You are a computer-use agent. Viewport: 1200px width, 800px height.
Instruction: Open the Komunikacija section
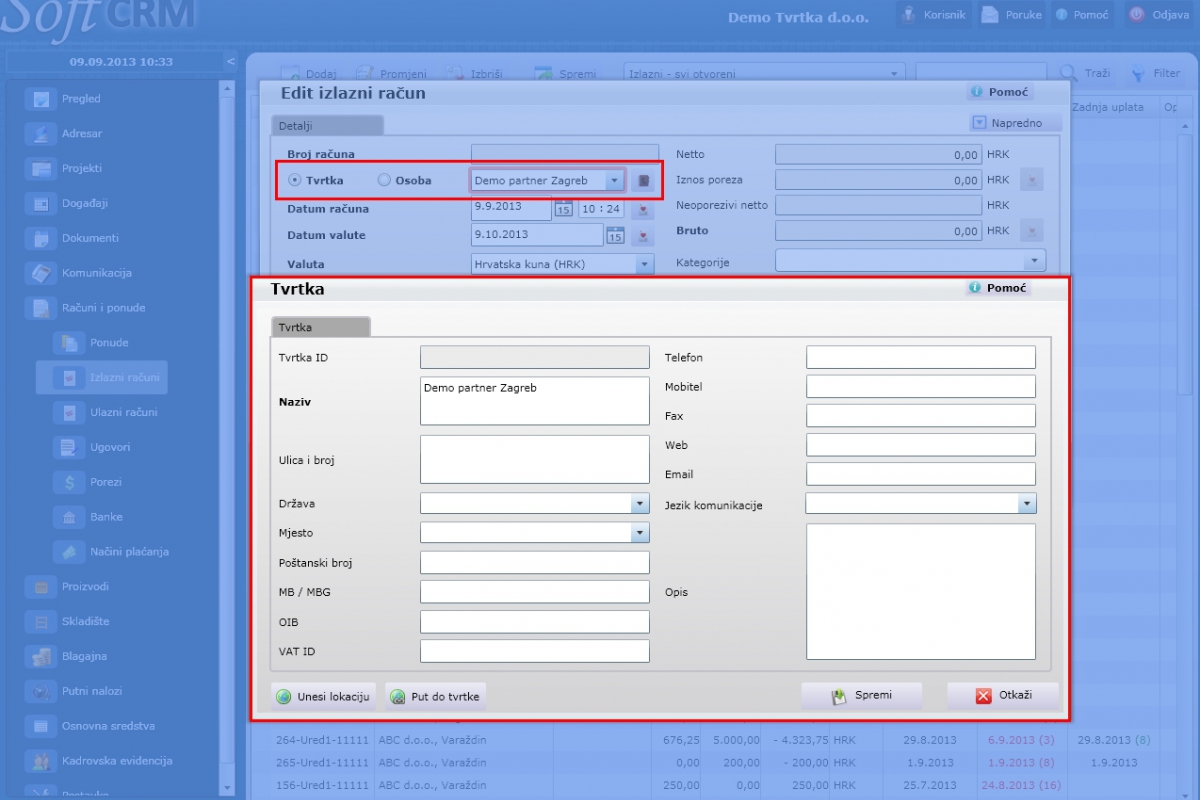pos(97,273)
